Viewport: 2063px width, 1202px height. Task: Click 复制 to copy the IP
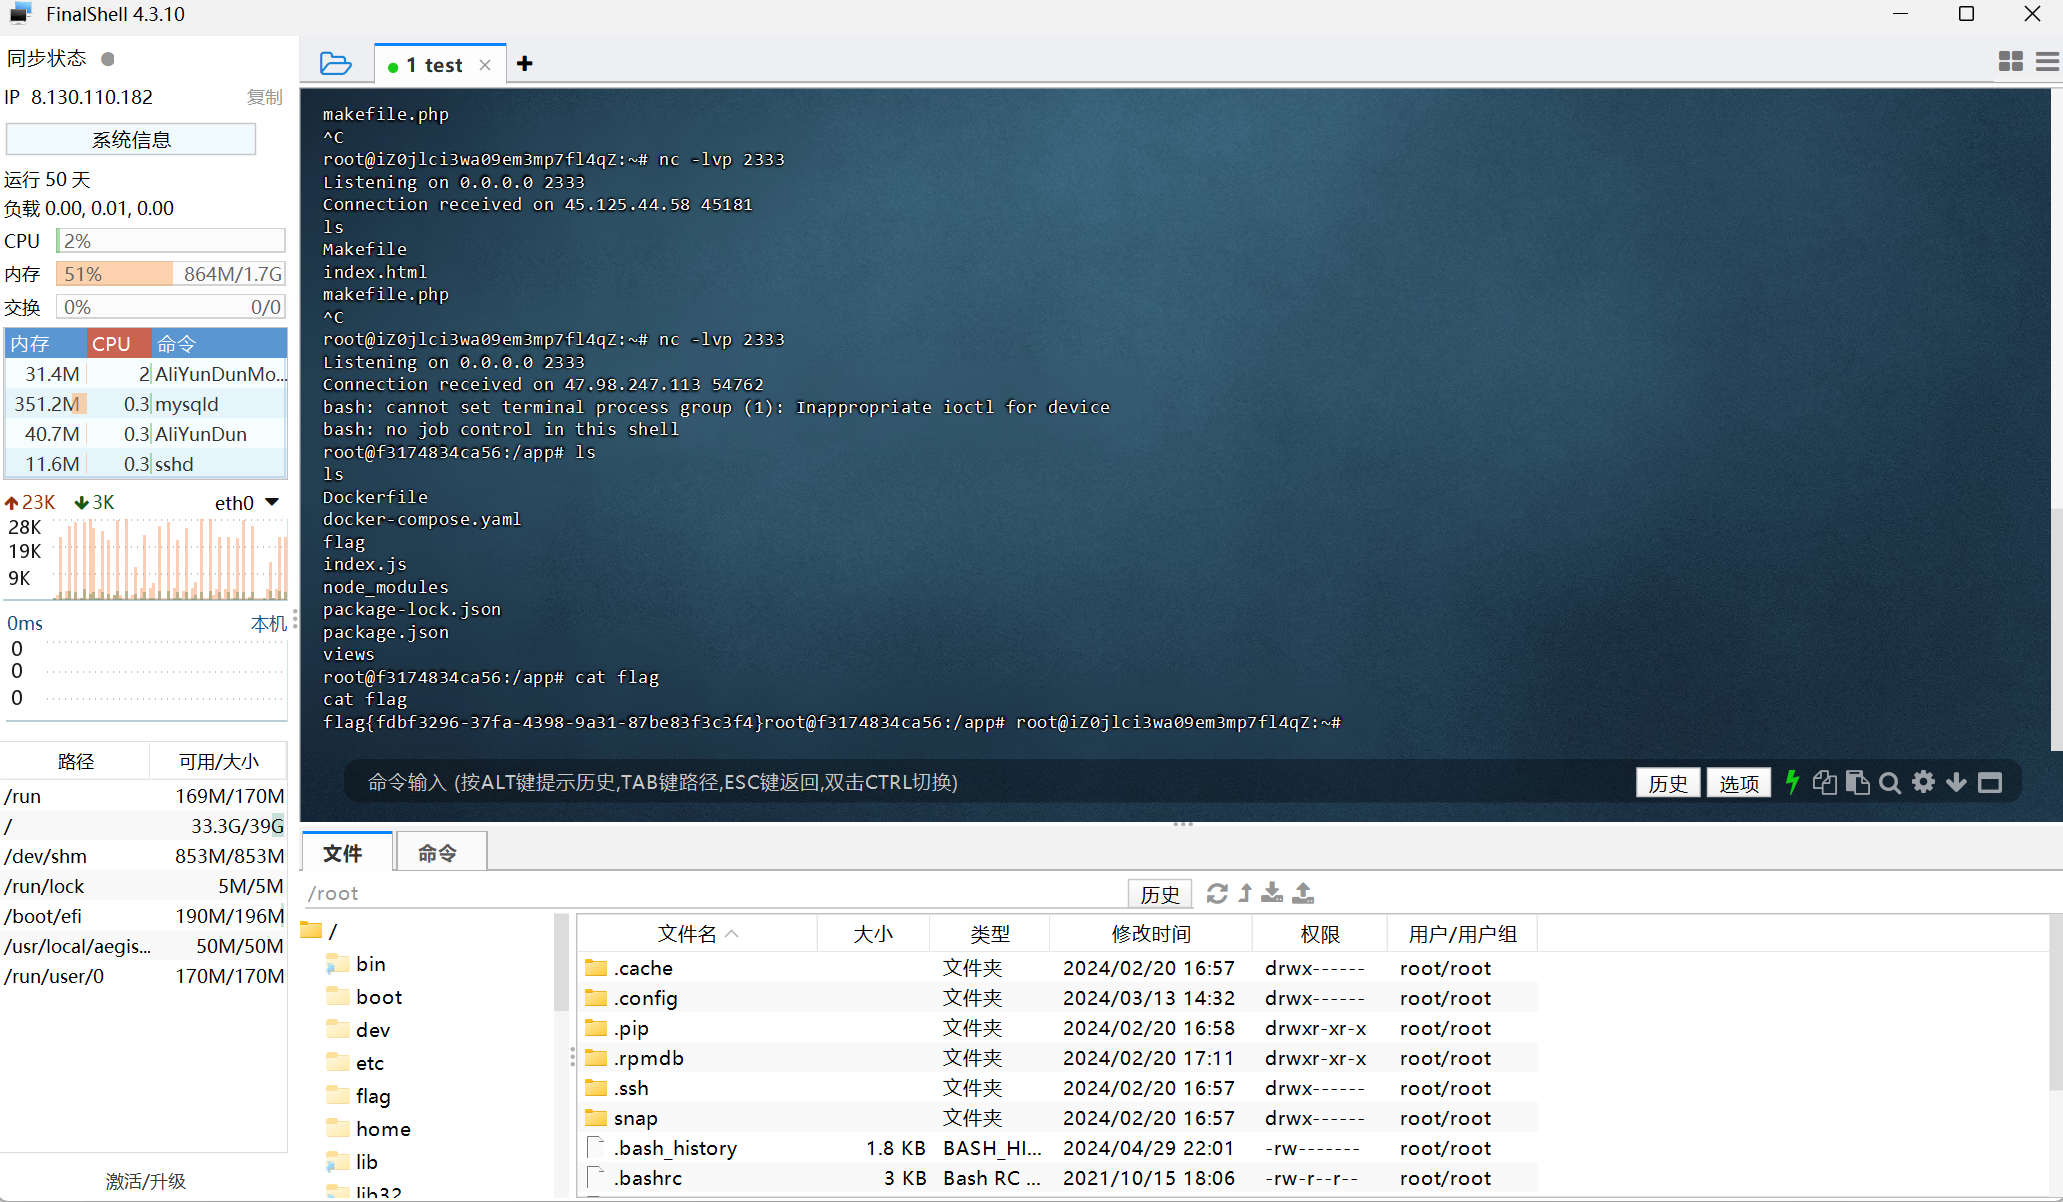(x=265, y=97)
